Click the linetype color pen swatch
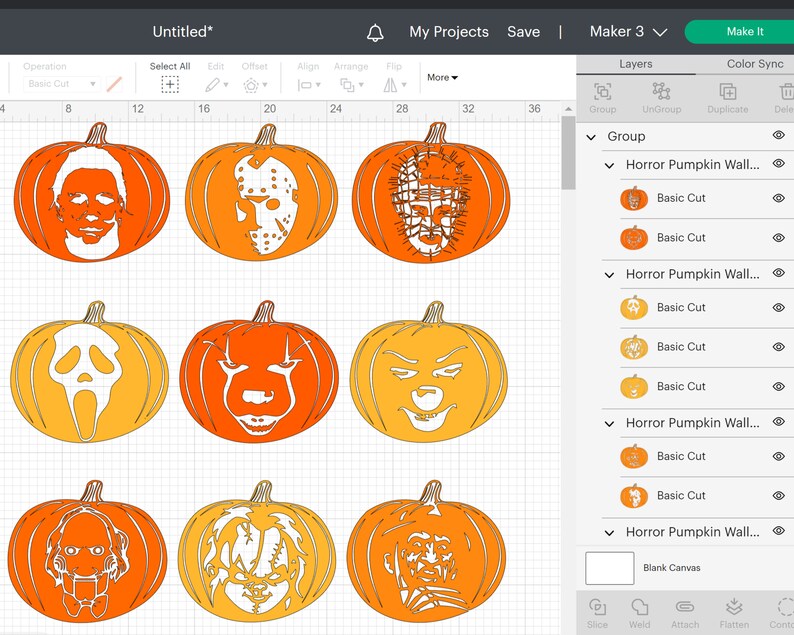 (x=114, y=84)
